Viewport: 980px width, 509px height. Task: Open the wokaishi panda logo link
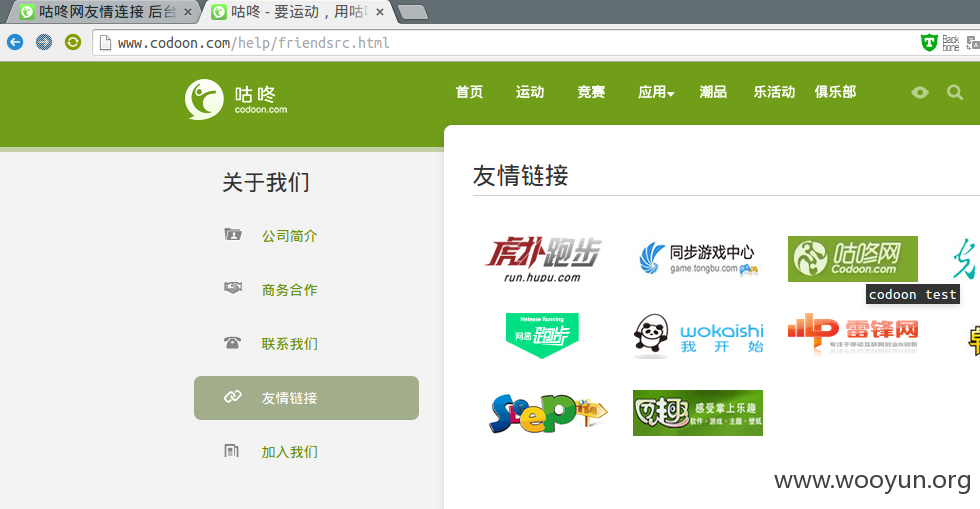pyautogui.click(x=698, y=336)
